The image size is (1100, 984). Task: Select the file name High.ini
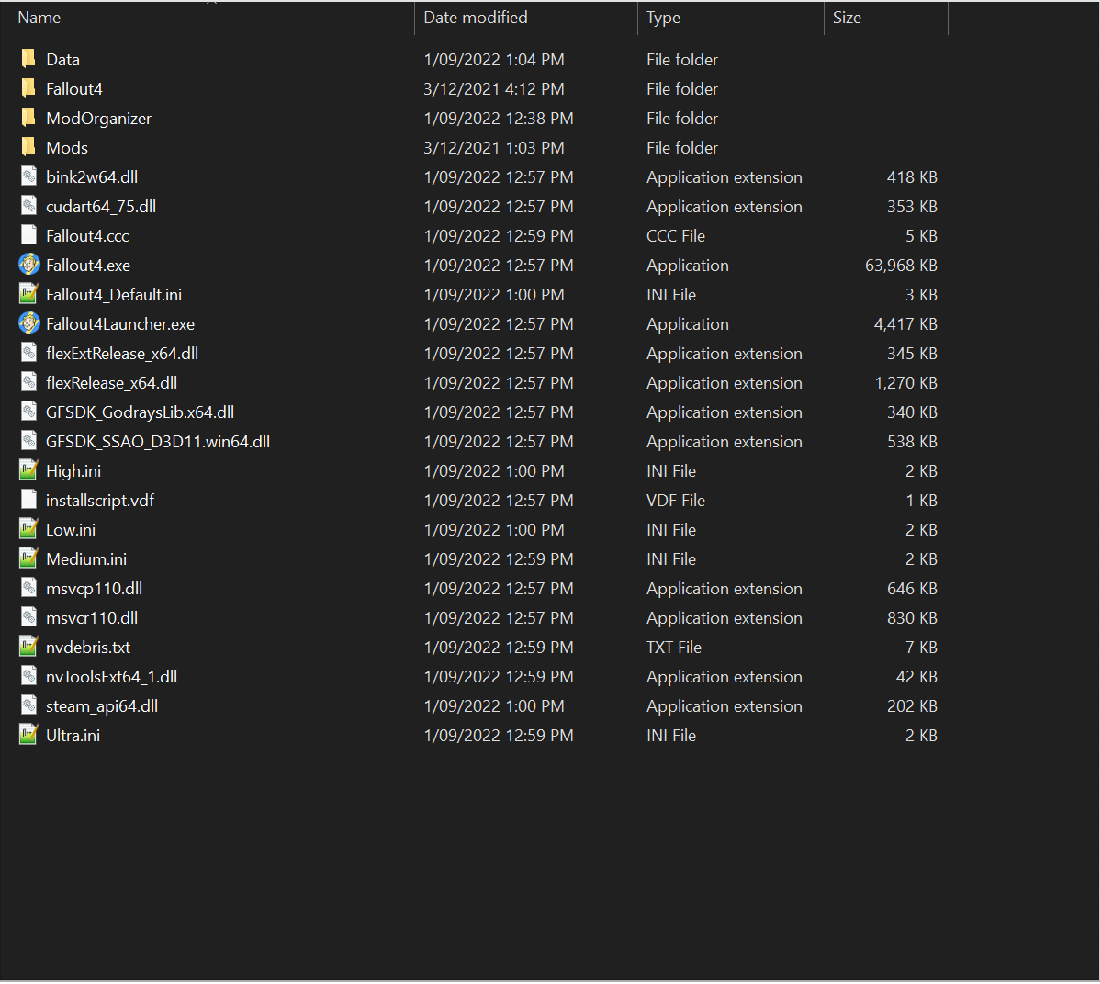[x=73, y=471]
